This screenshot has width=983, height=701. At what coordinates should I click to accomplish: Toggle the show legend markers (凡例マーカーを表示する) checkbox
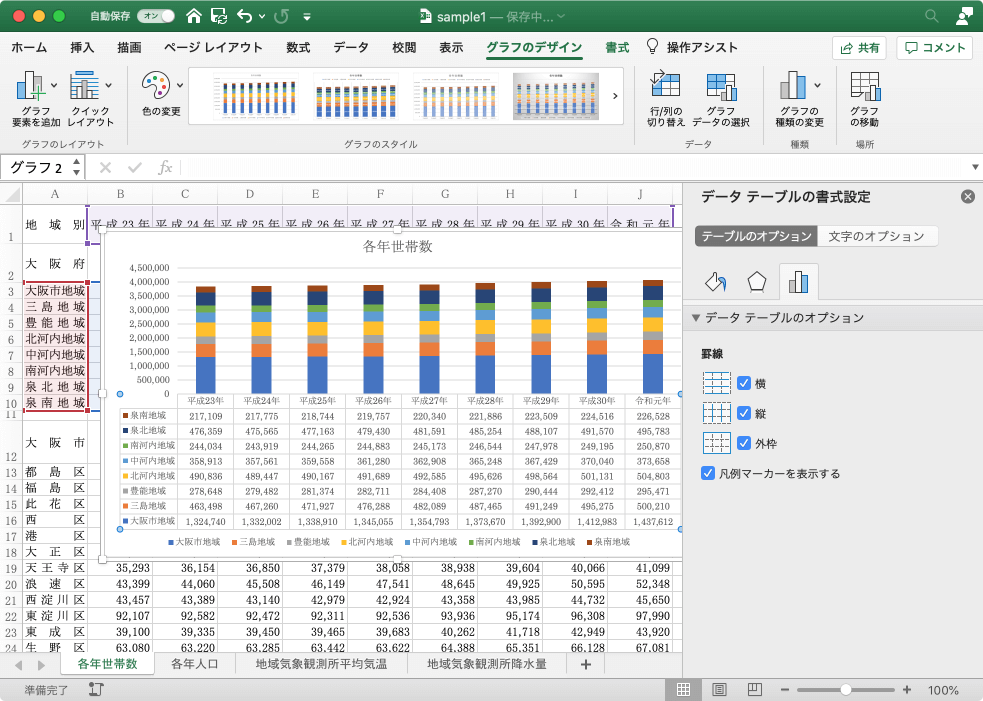pyautogui.click(x=708, y=474)
